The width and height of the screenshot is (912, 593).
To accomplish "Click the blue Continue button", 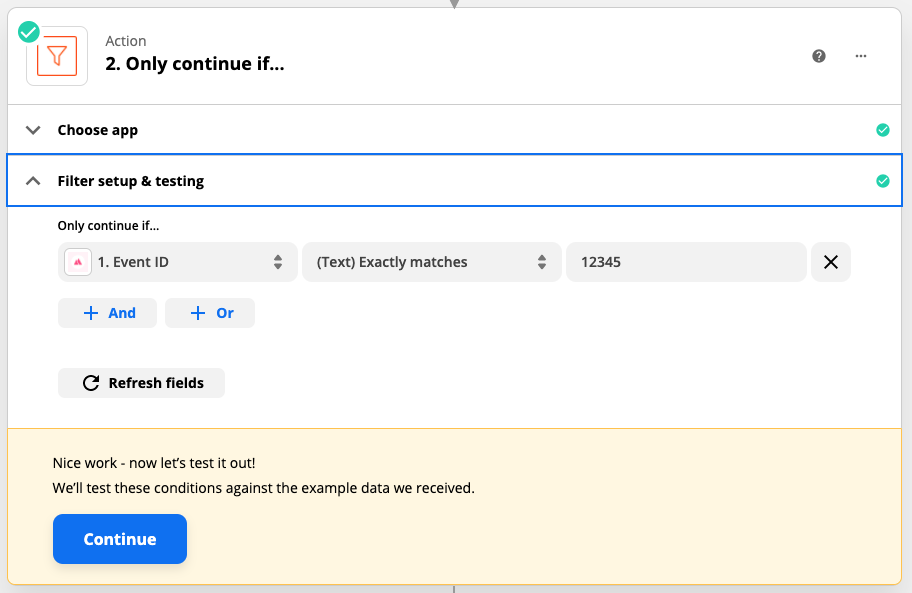I will coord(120,539).
